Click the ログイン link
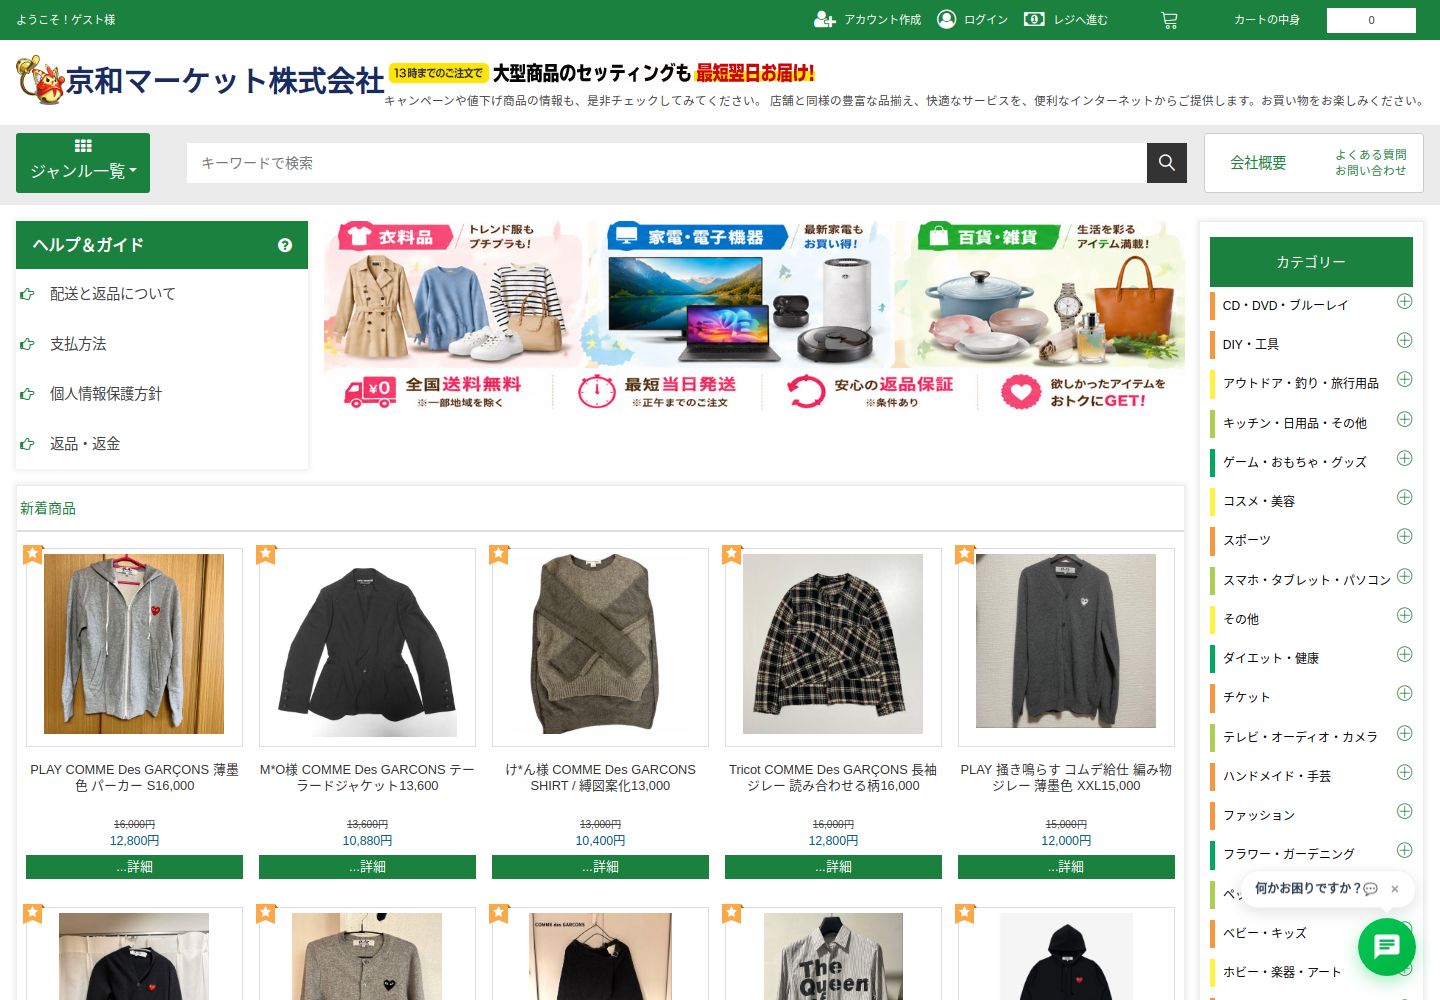Viewport: 1440px width, 1000px height. click(x=986, y=20)
